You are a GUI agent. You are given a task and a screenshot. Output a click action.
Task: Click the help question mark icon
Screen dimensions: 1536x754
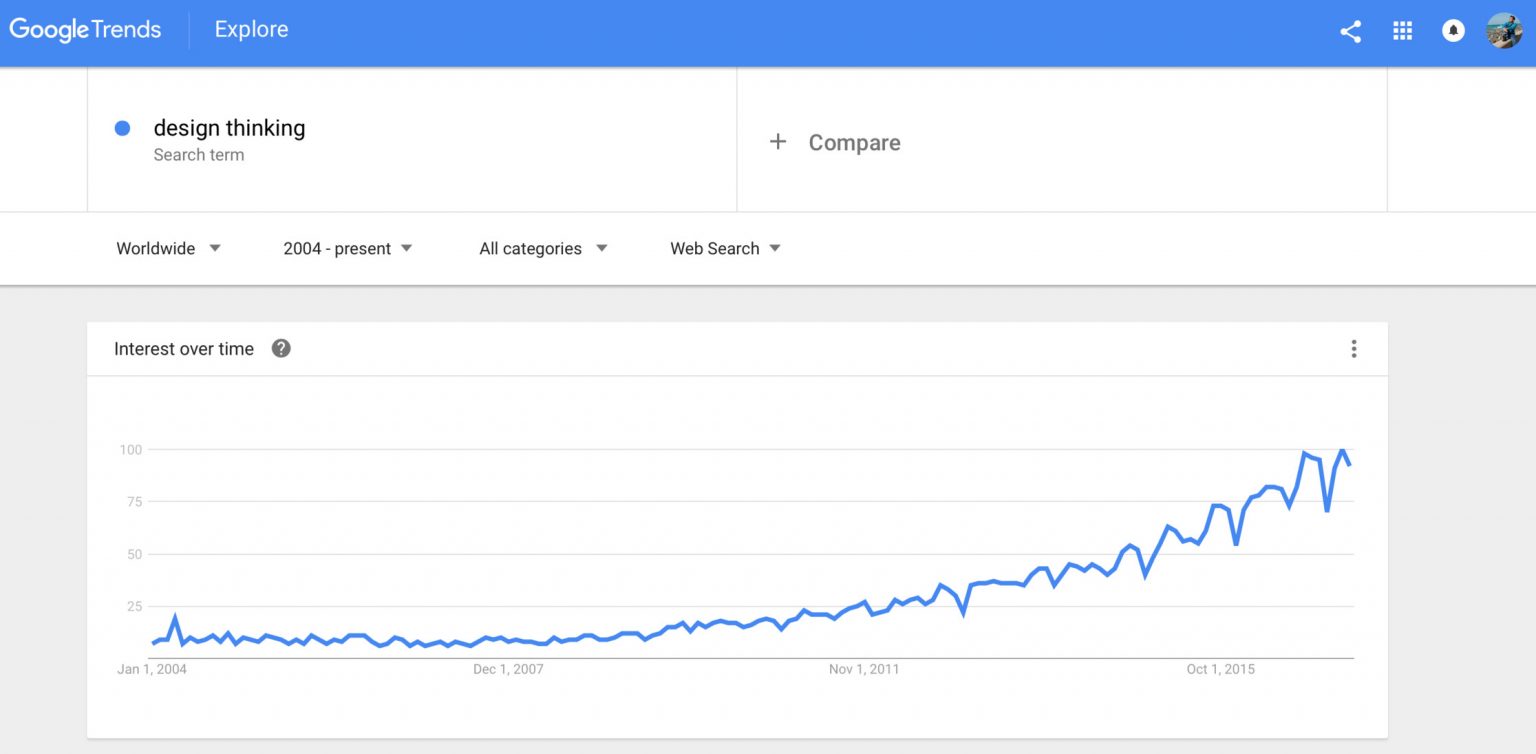281,348
